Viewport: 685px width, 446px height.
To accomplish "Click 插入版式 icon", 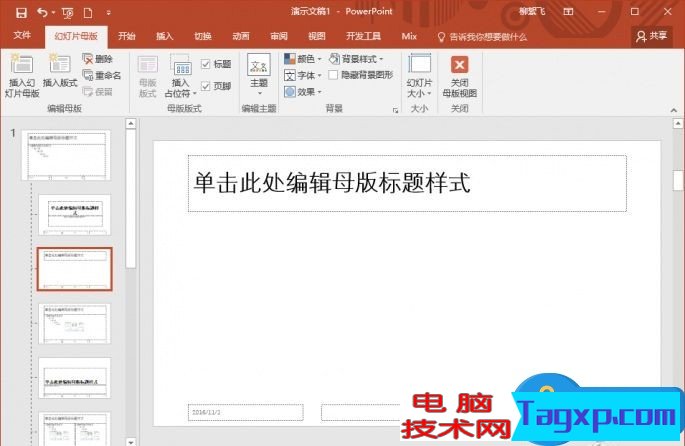I will (x=60, y=72).
